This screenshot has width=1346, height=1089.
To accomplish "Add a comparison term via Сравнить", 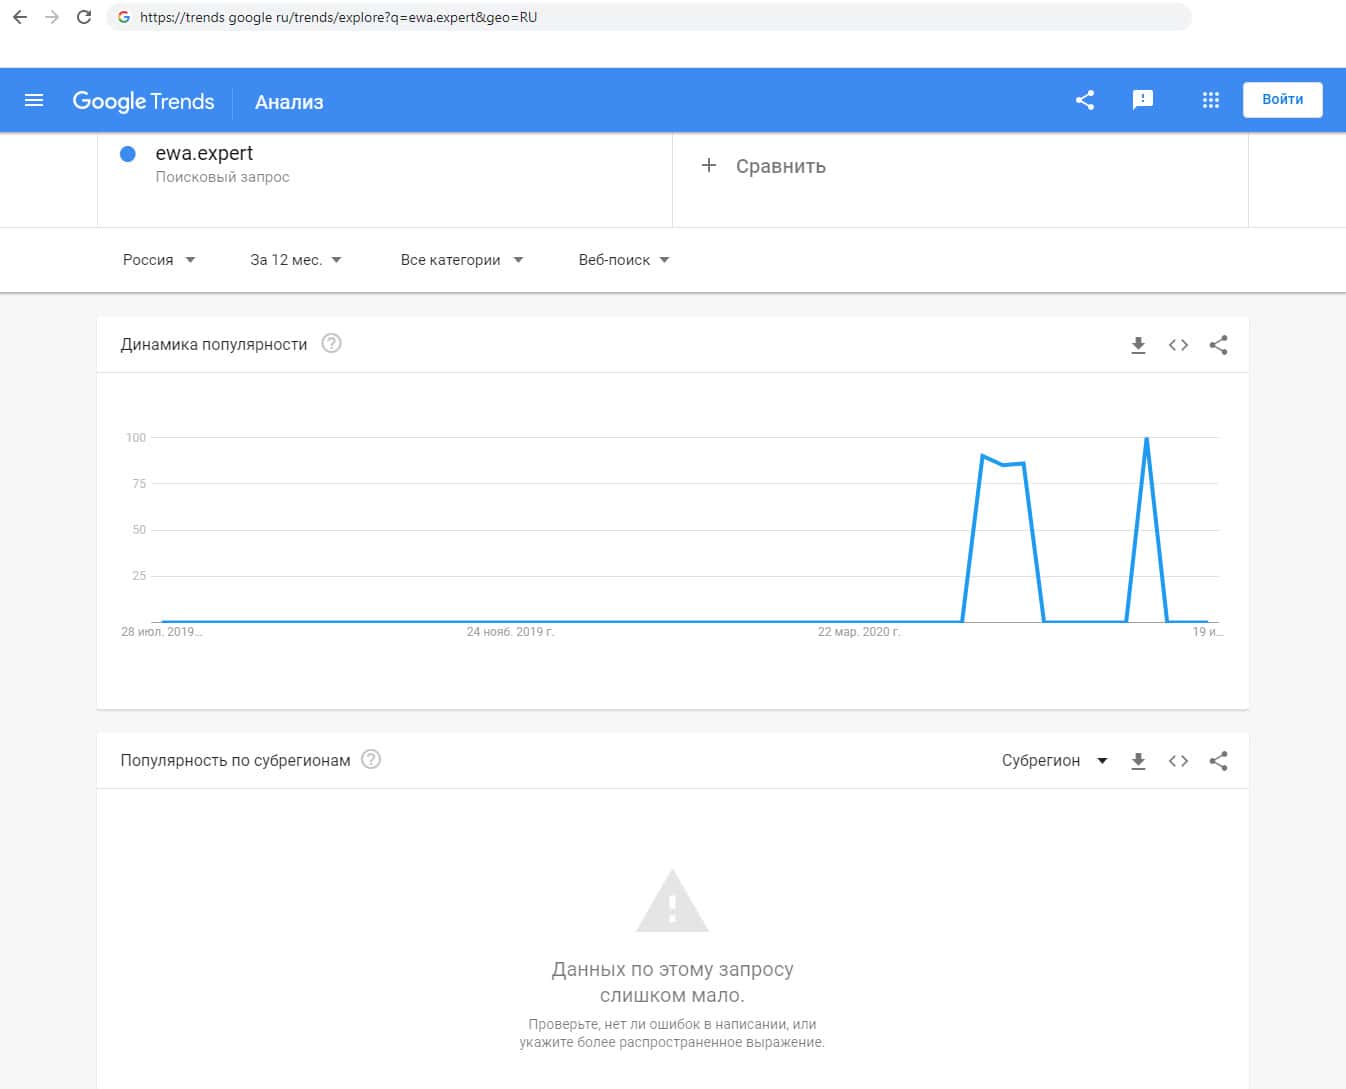I will coord(781,166).
